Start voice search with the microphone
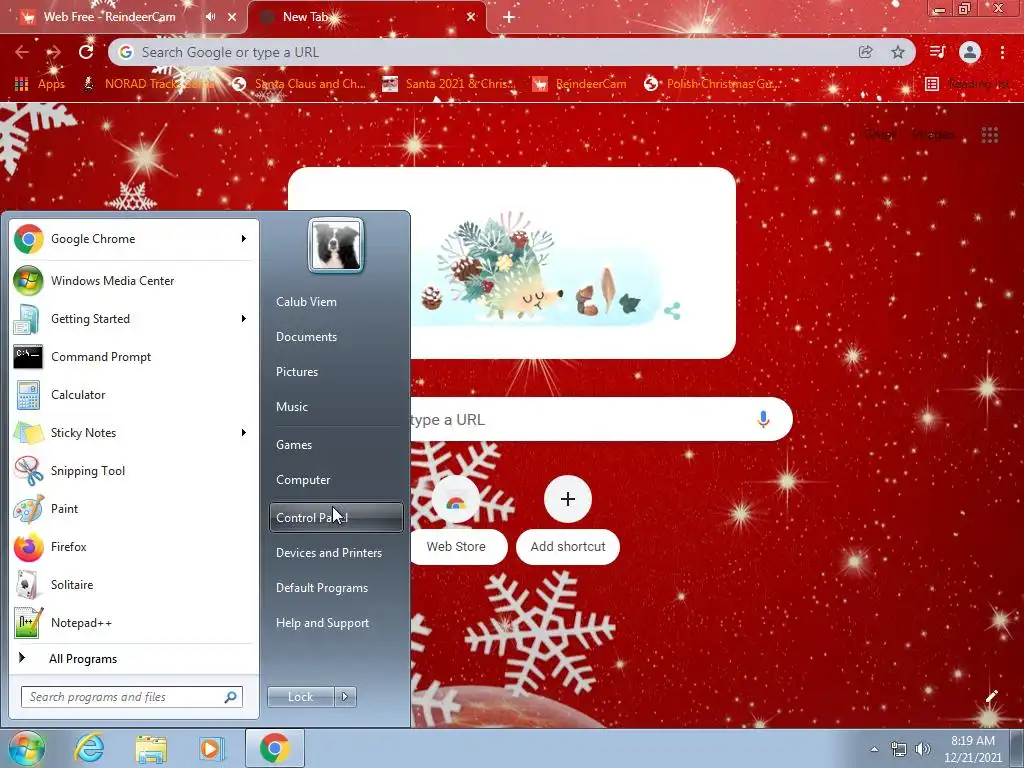The image size is (1024, 768). pos(763,419)
